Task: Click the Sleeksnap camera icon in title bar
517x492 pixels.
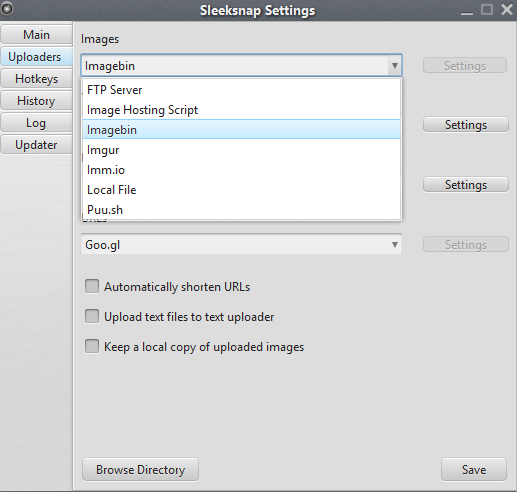Action: tap(7, 9)
